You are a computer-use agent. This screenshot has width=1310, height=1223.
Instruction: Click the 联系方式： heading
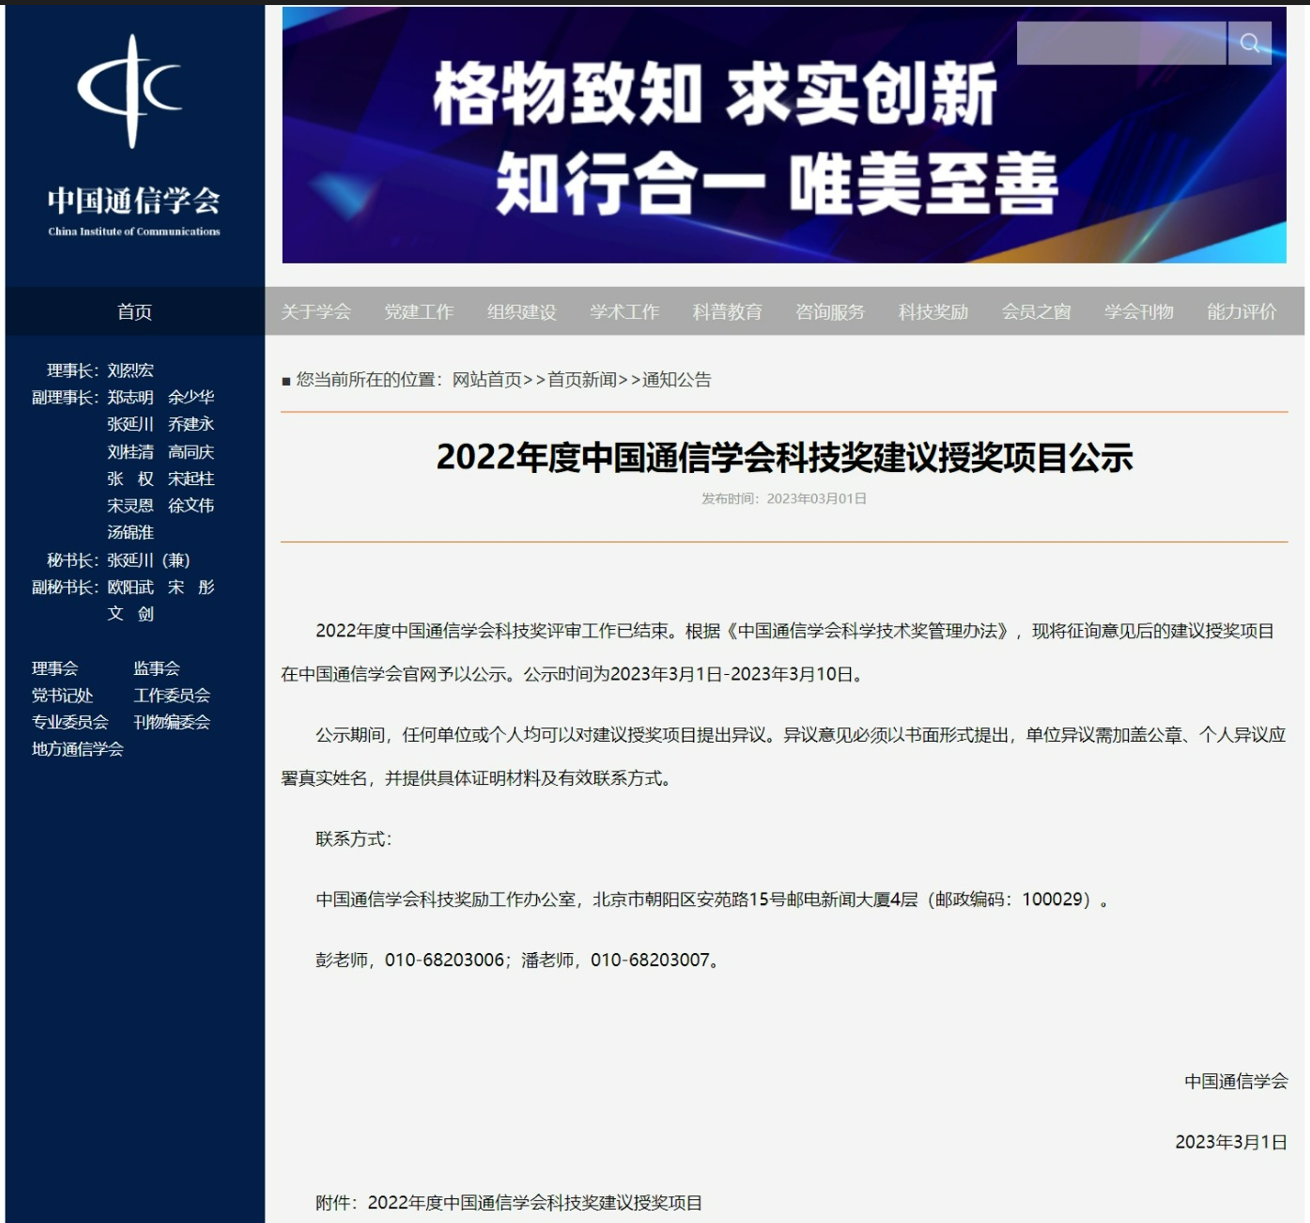click(354, 839)
